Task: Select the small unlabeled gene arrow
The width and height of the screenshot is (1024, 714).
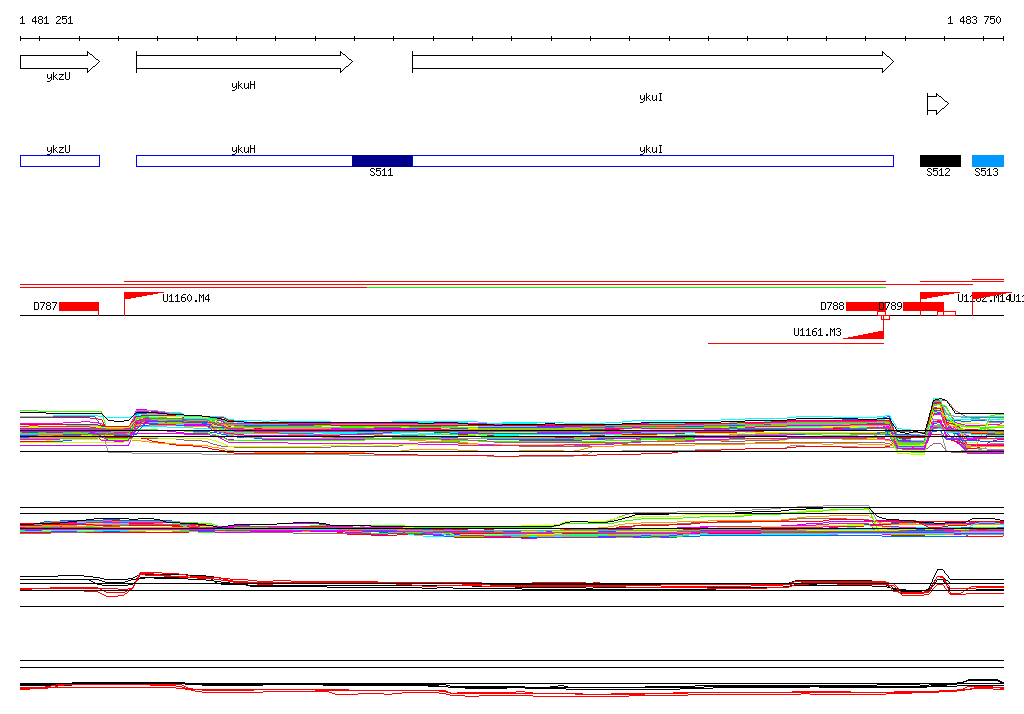Action: [937, 104]
